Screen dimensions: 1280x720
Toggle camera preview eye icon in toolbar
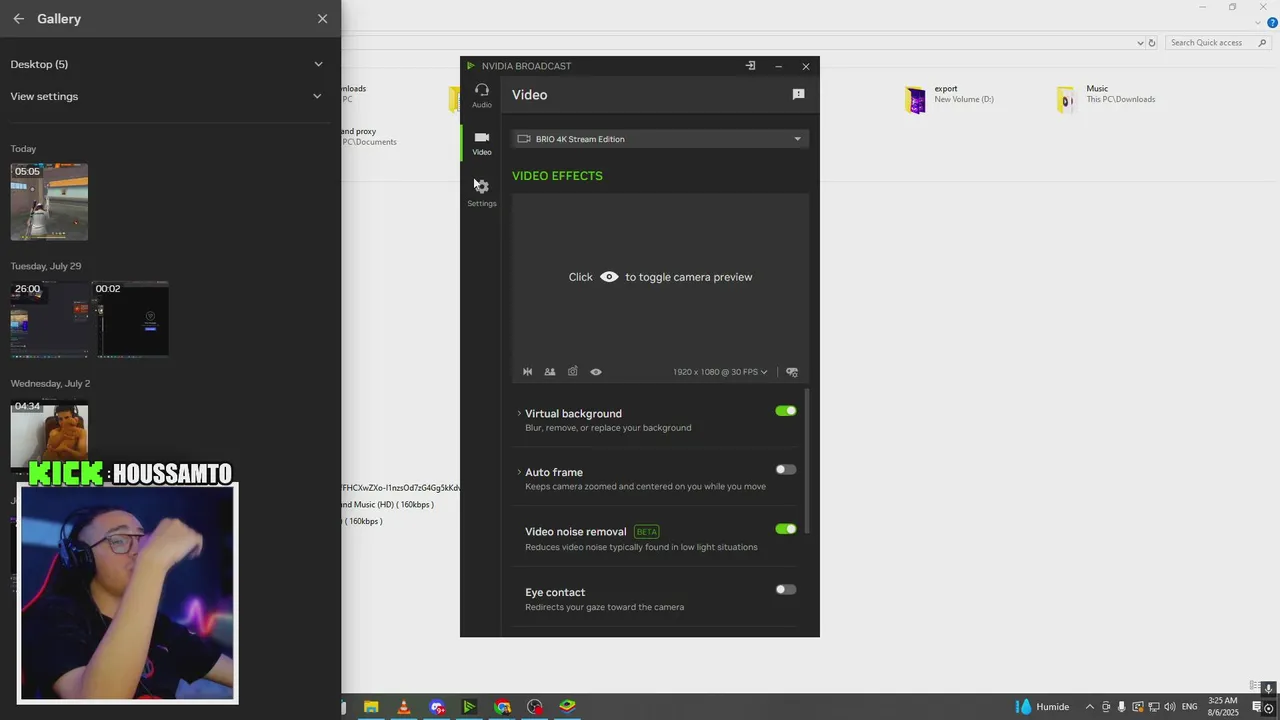pos(596,372)
